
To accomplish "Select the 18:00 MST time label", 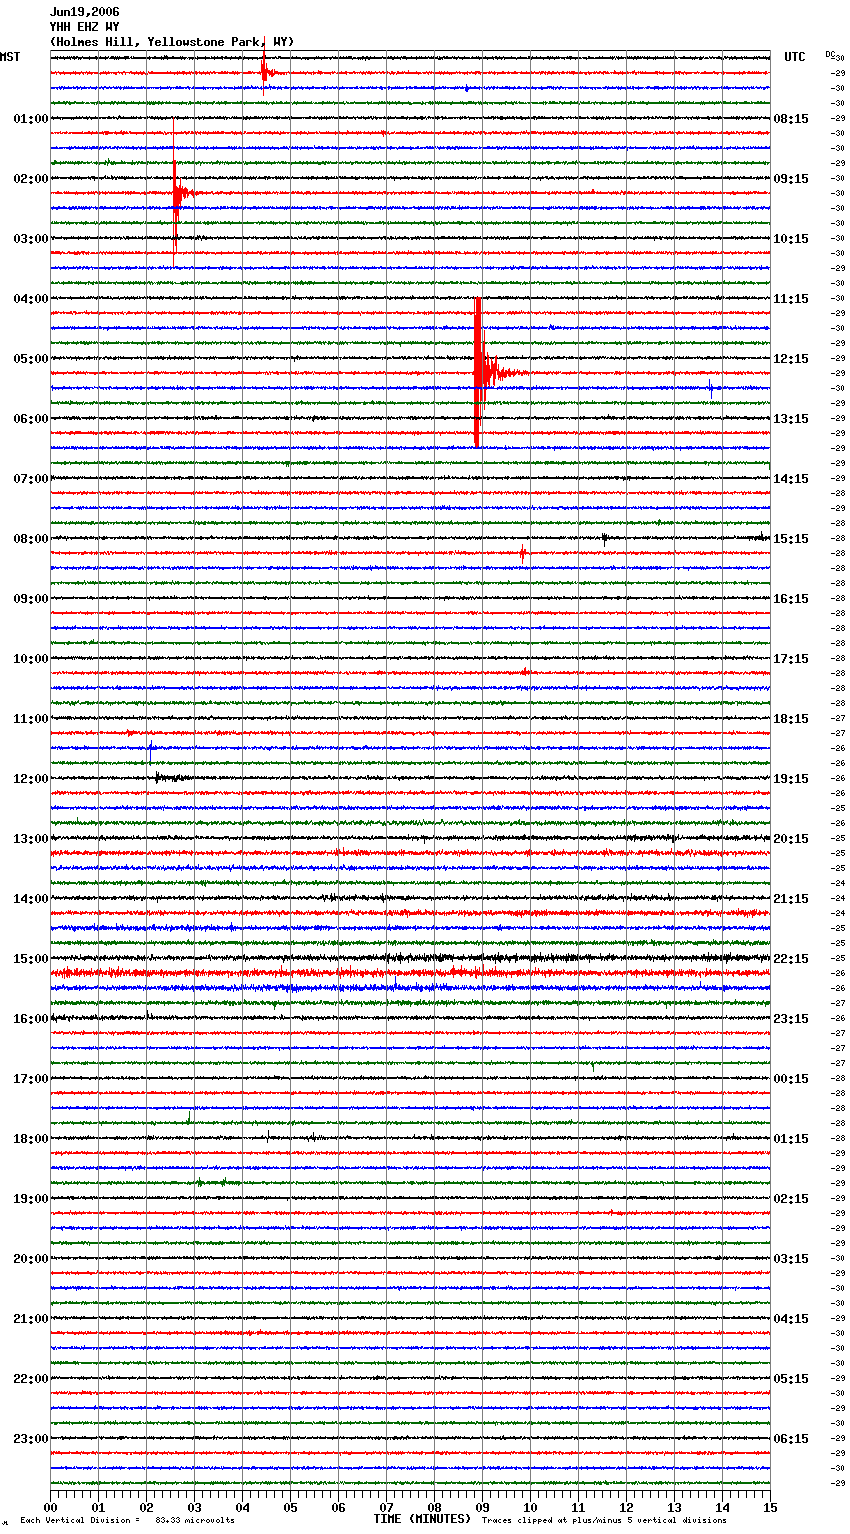I will point(31,1138).
